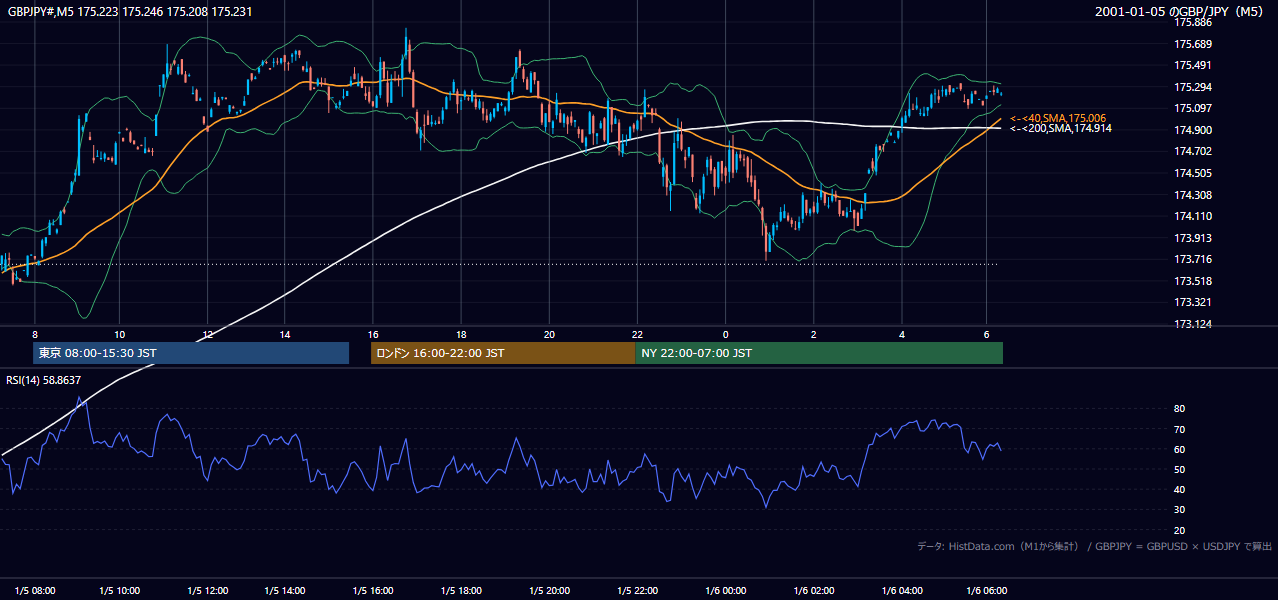Click price axis value 173.716
The width and height of the screenshot is (1278, 600).
tap(1193, 260)
